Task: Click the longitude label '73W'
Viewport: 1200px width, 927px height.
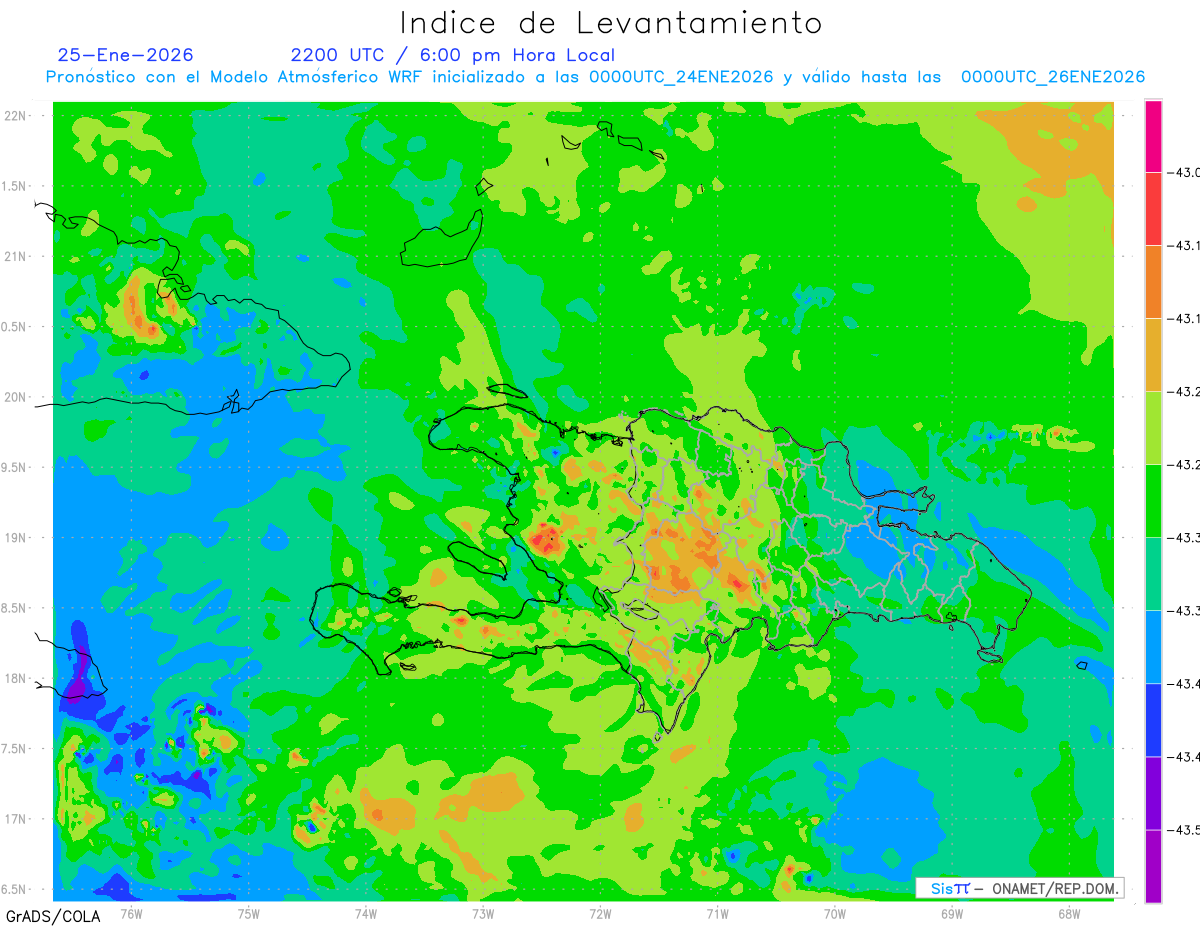Action: (x=483, y=912)
